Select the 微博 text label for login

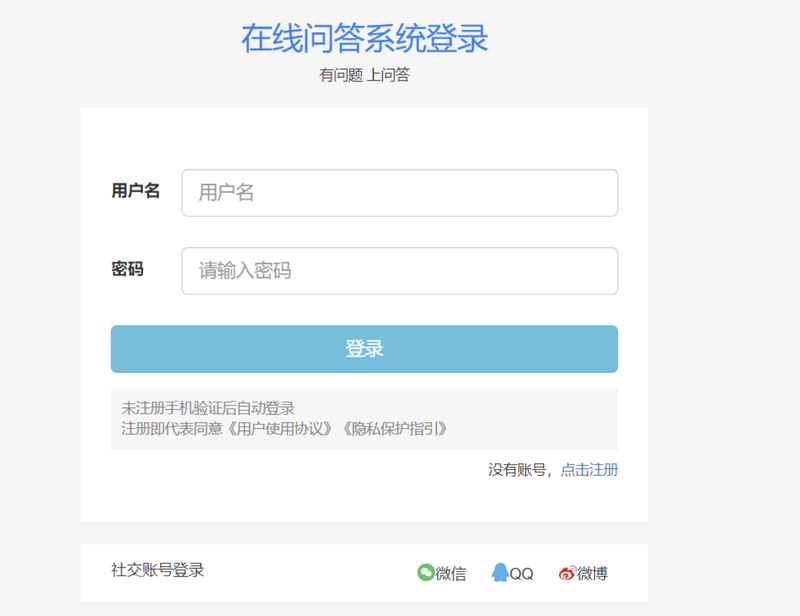click(593, 574)
